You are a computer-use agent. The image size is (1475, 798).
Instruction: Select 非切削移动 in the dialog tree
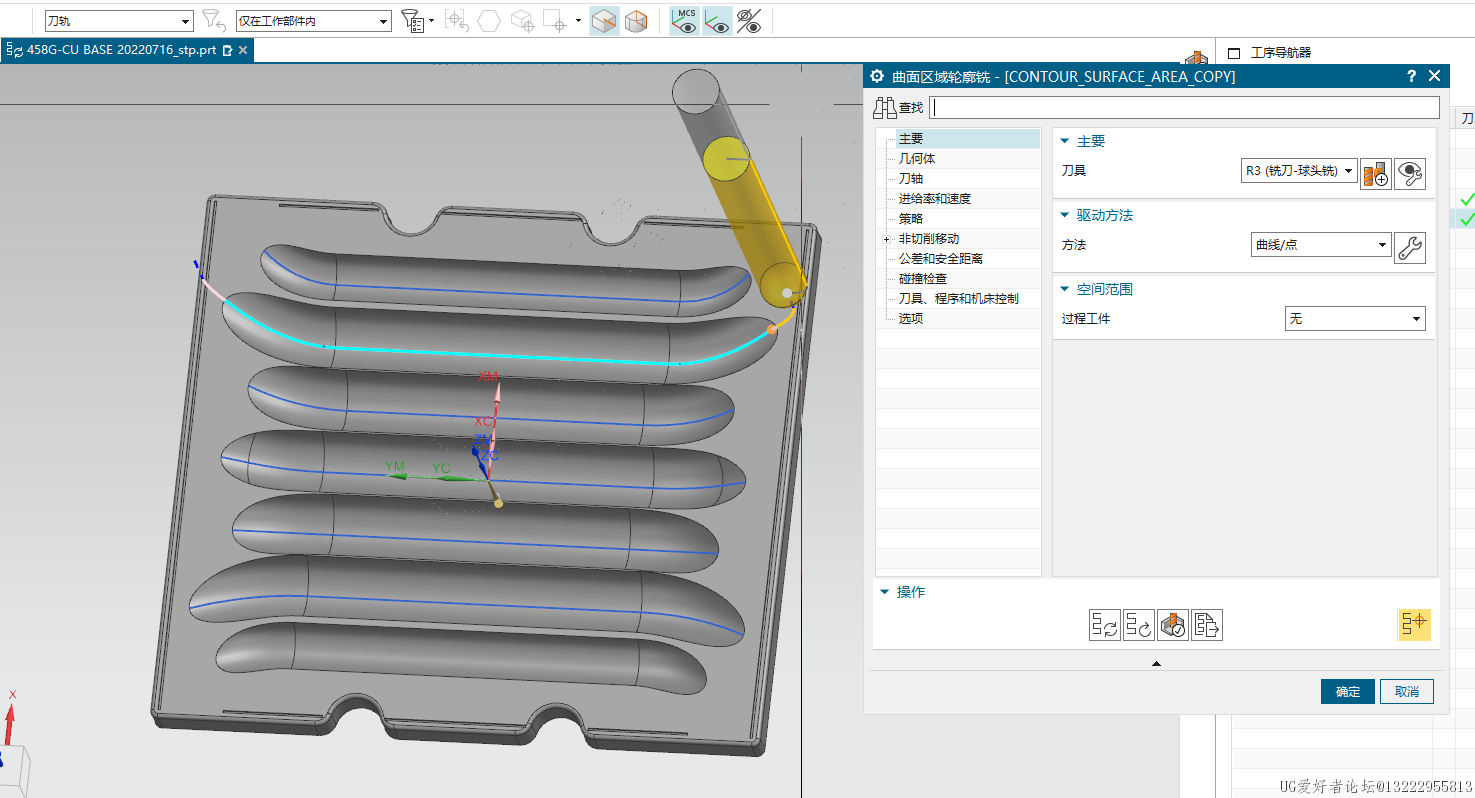(x=928, y=239)
